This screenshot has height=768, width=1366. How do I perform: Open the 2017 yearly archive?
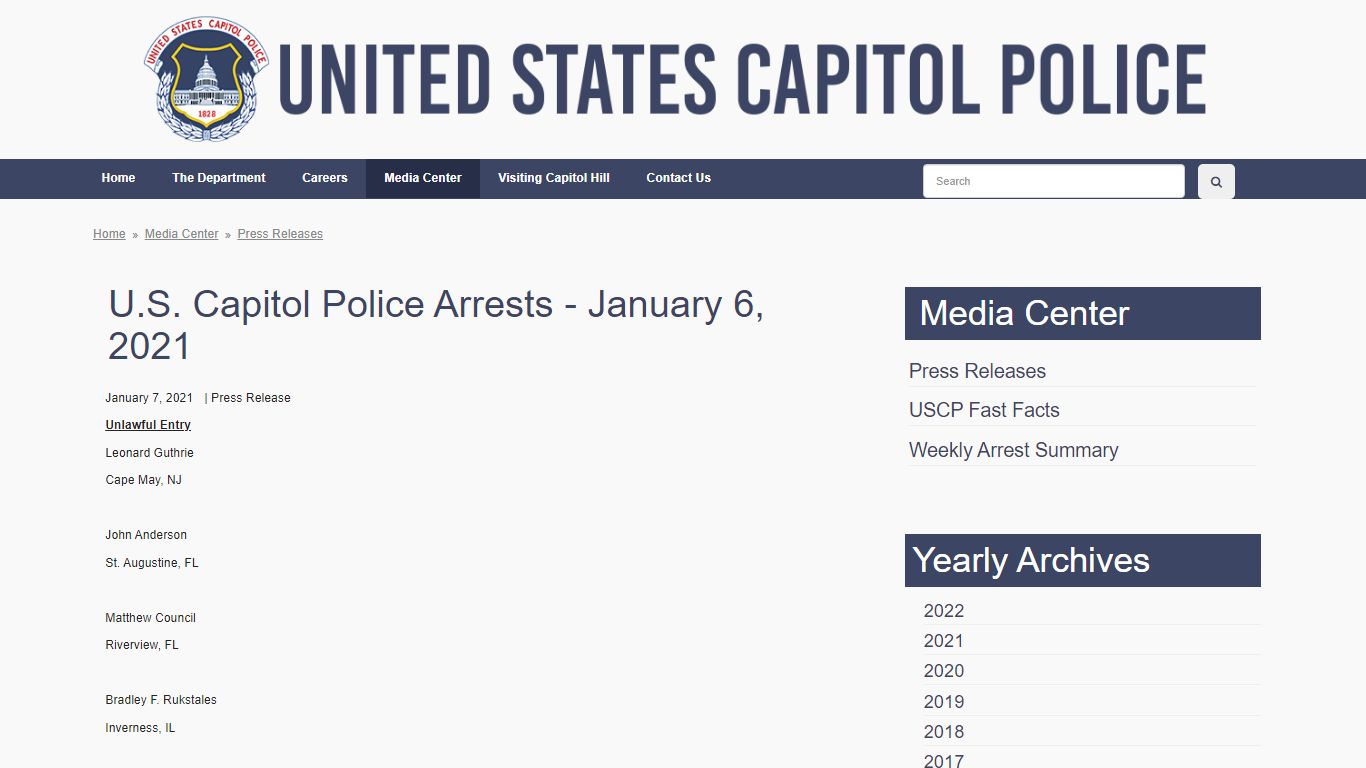(944, 760)
